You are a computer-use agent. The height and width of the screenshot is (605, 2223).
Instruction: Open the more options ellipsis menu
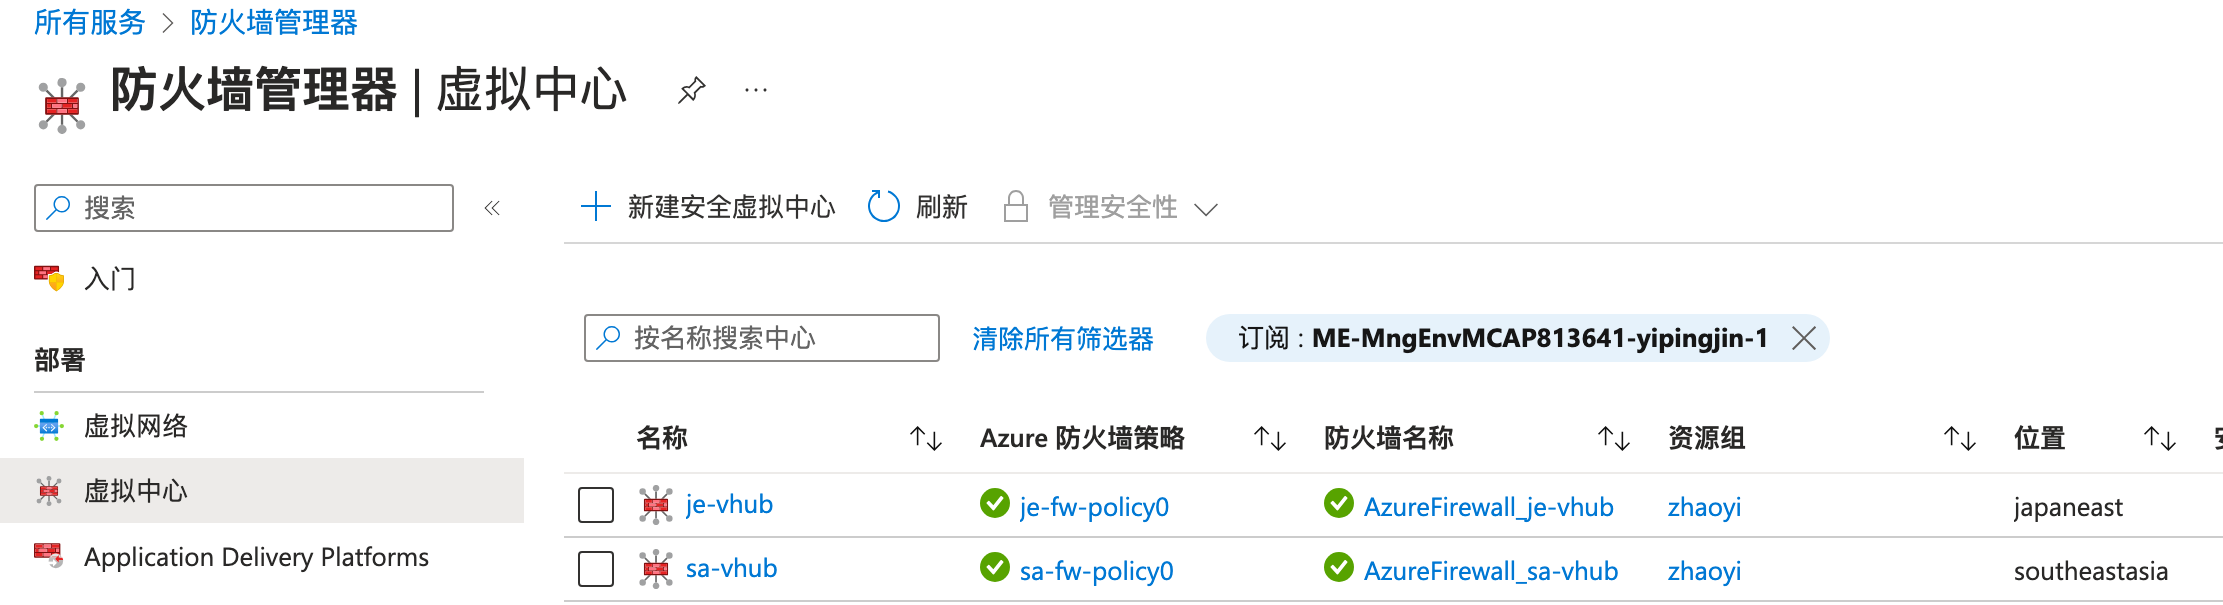(x=756, y=91)
